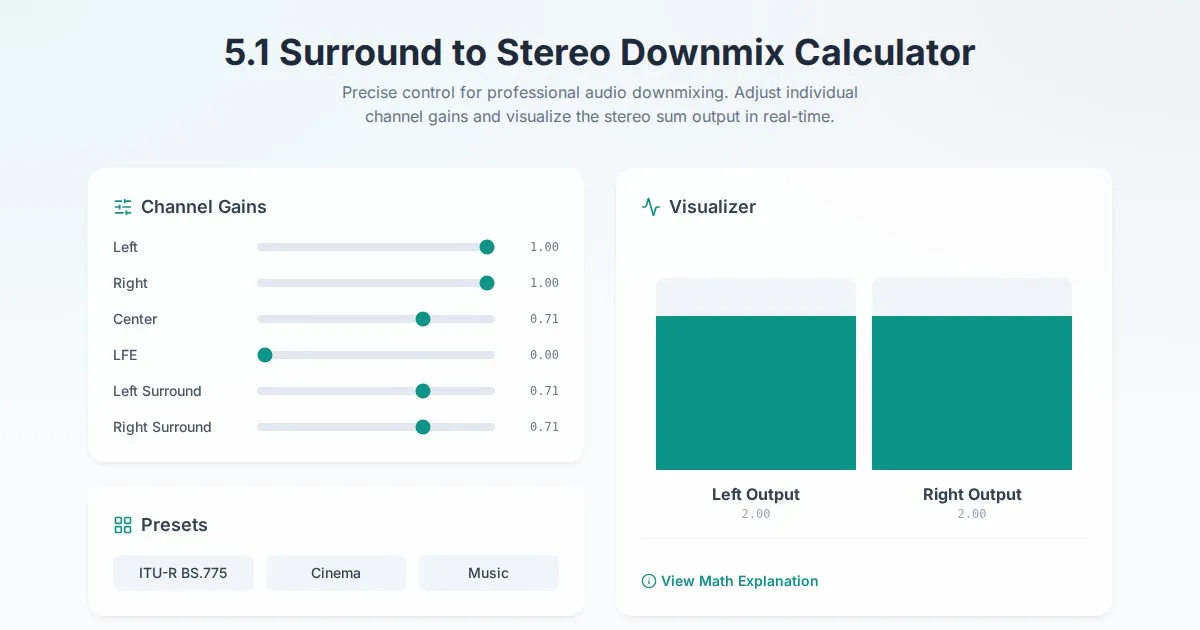
Task: Click the Right Output level bar
Action: coord(972,392)
